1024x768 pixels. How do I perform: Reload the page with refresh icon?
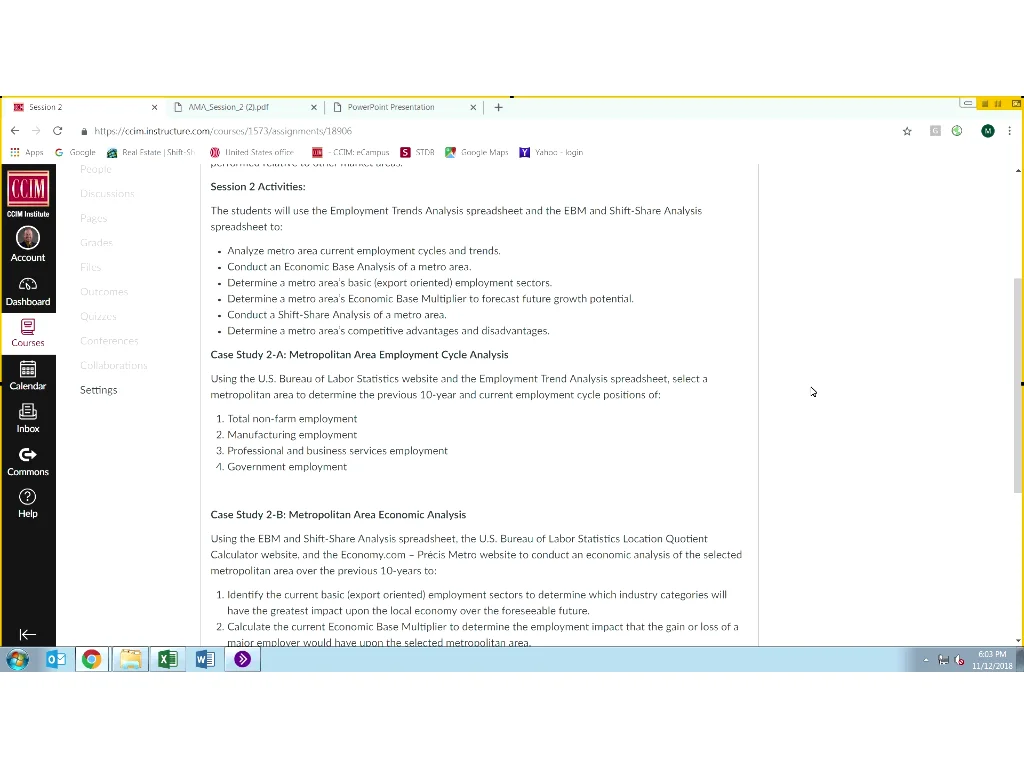pos(57,131)
